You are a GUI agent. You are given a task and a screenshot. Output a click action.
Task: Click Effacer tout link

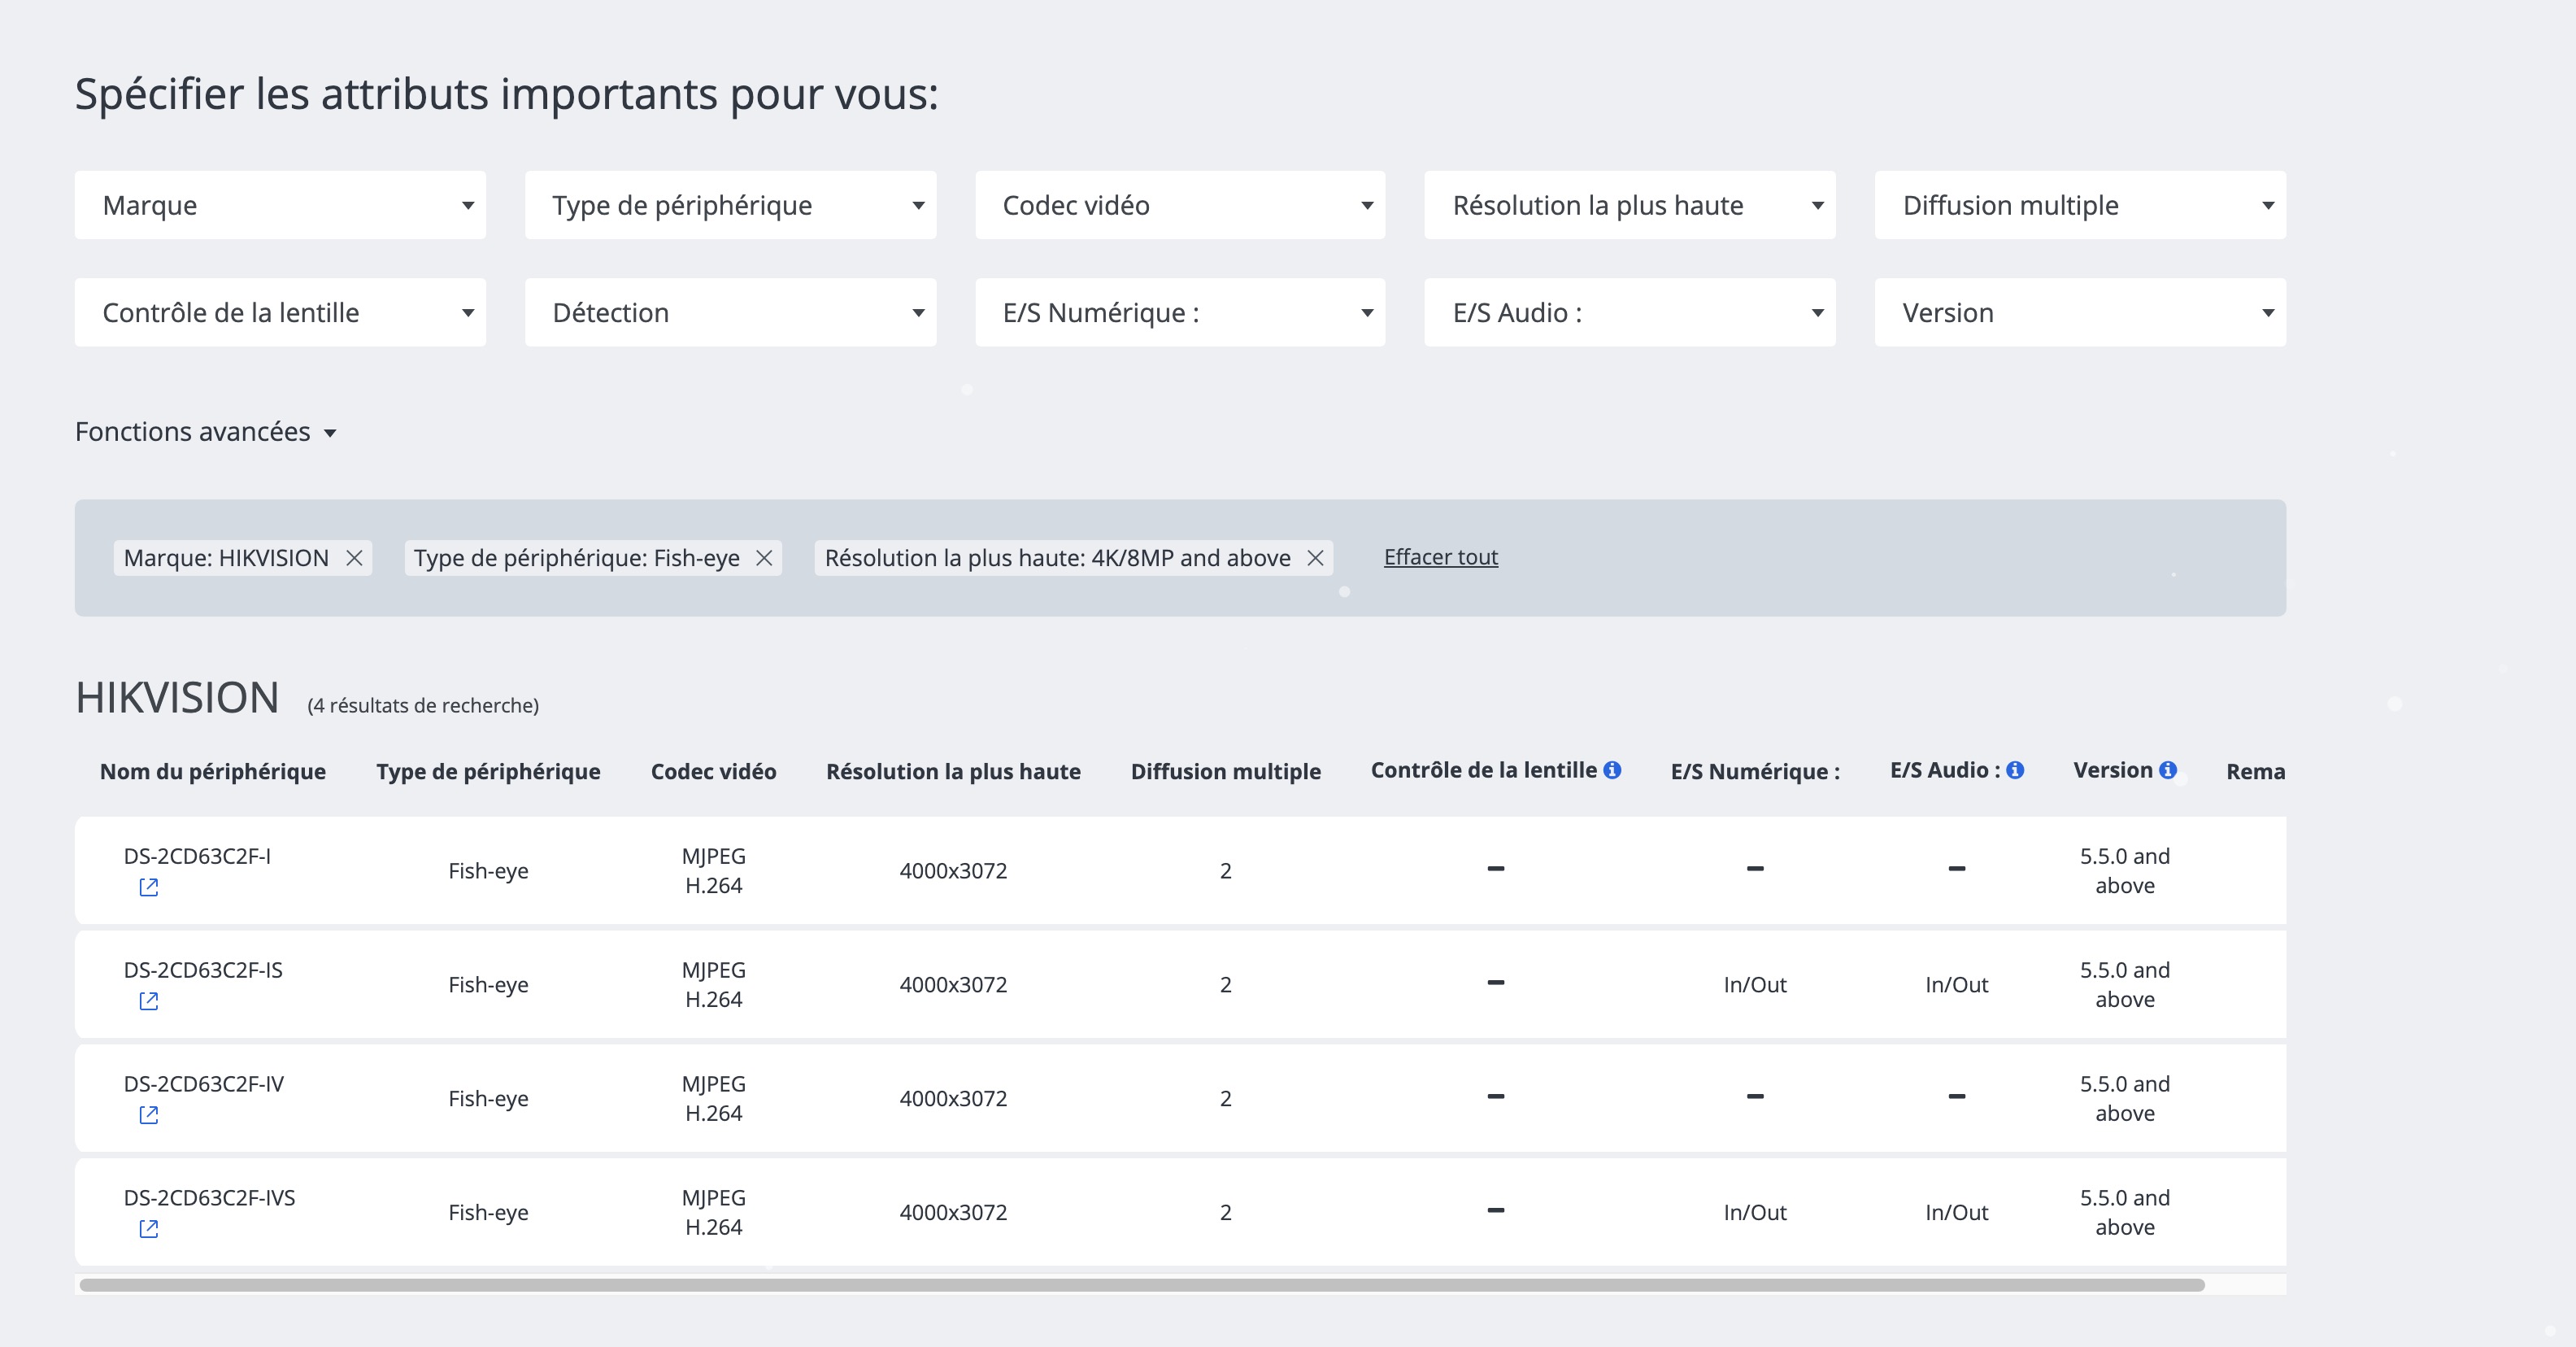click(x=1440, y=557)
